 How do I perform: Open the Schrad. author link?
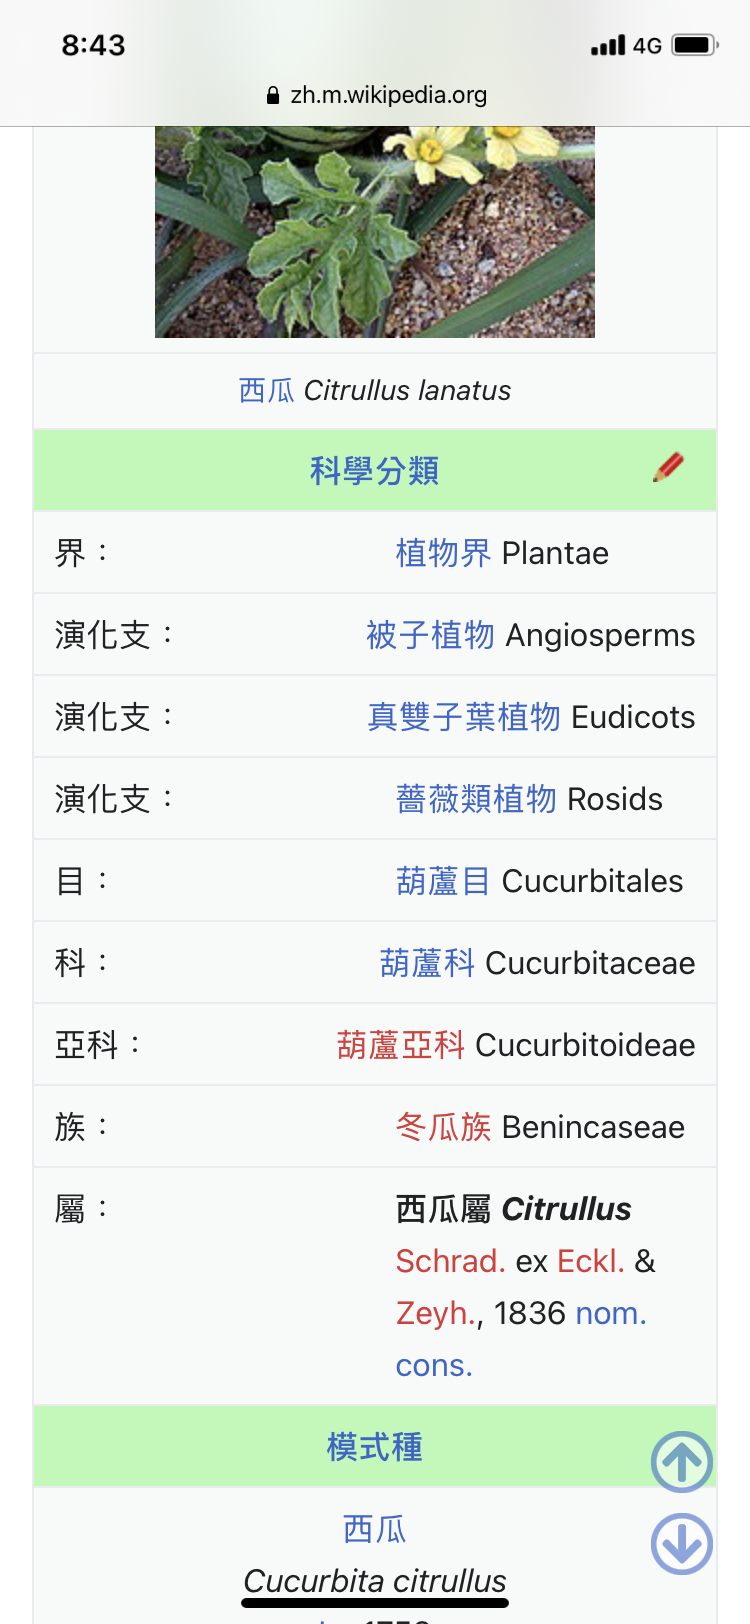click(x=450, y=1261)
